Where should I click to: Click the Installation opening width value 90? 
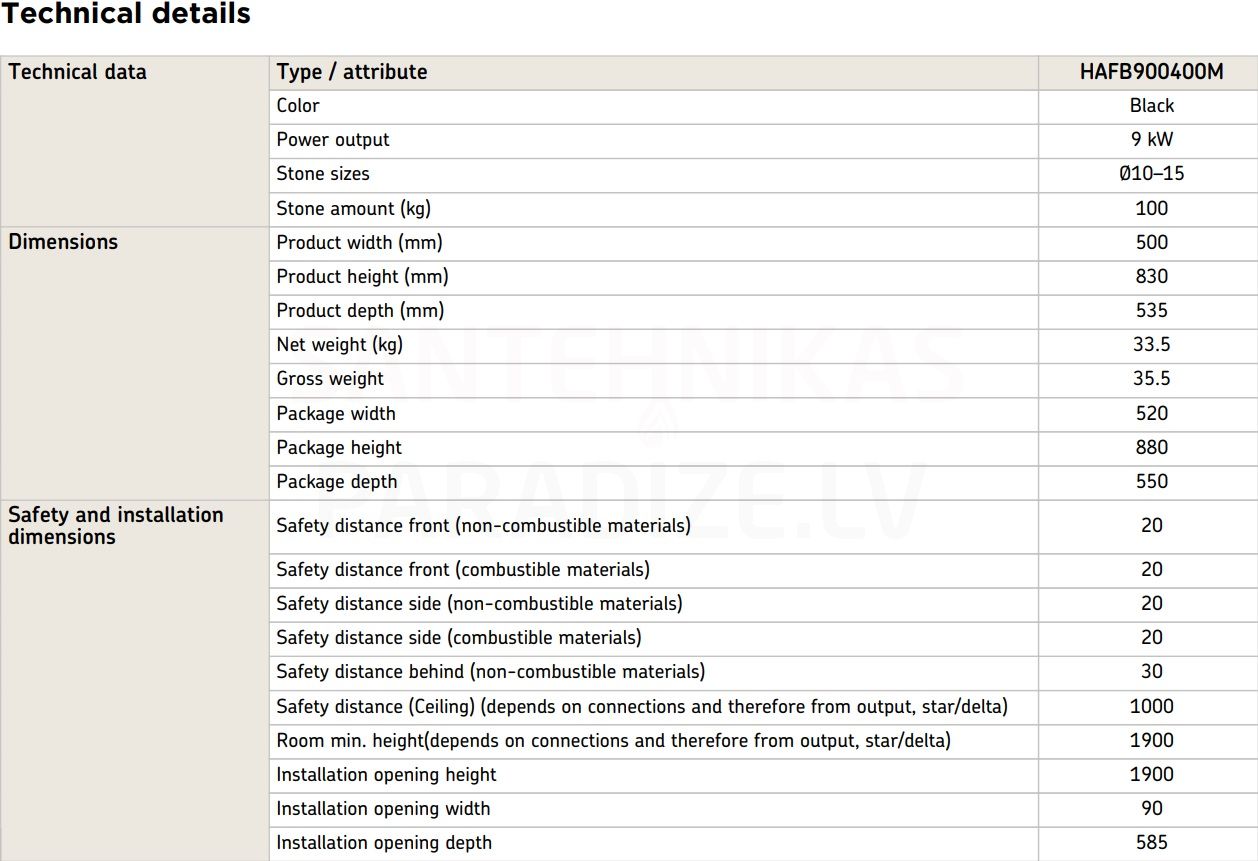[x=1151, y=809]
